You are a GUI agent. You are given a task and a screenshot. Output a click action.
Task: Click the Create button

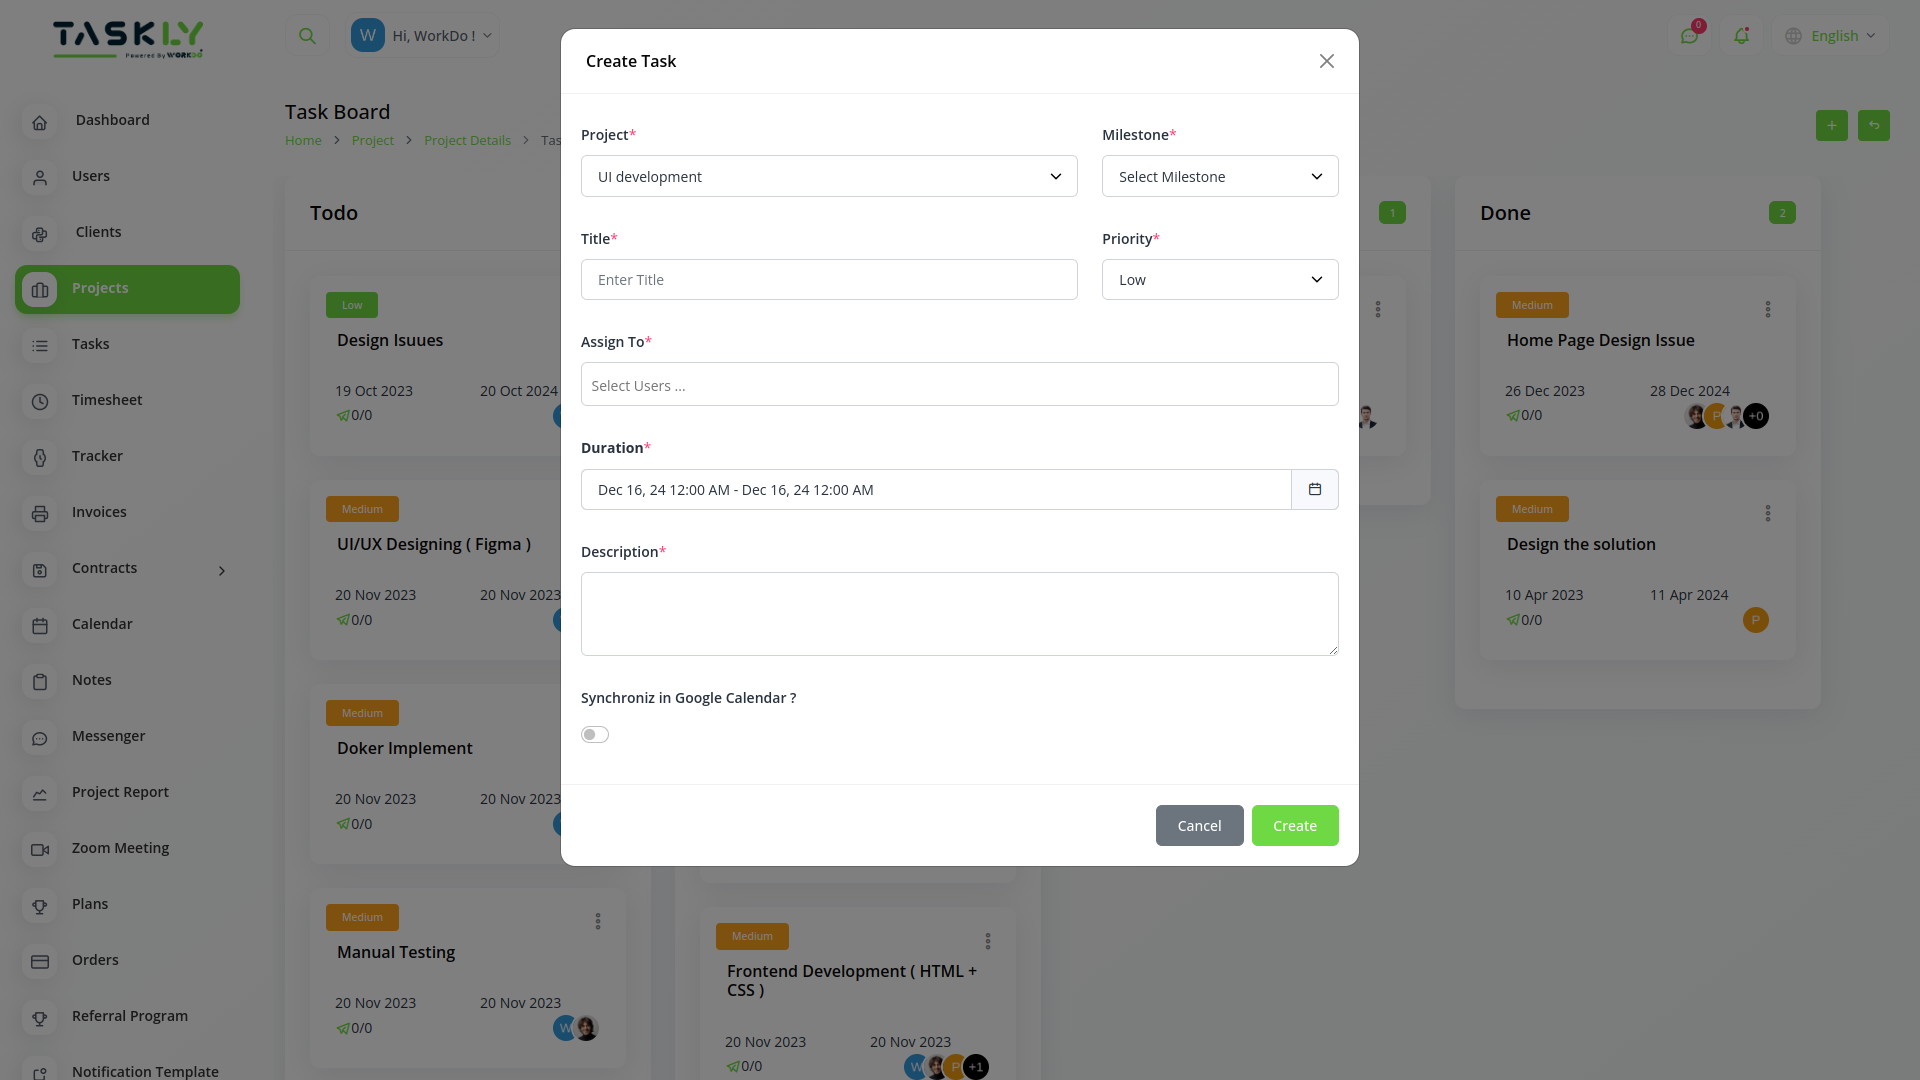[x=1295, y=825]
